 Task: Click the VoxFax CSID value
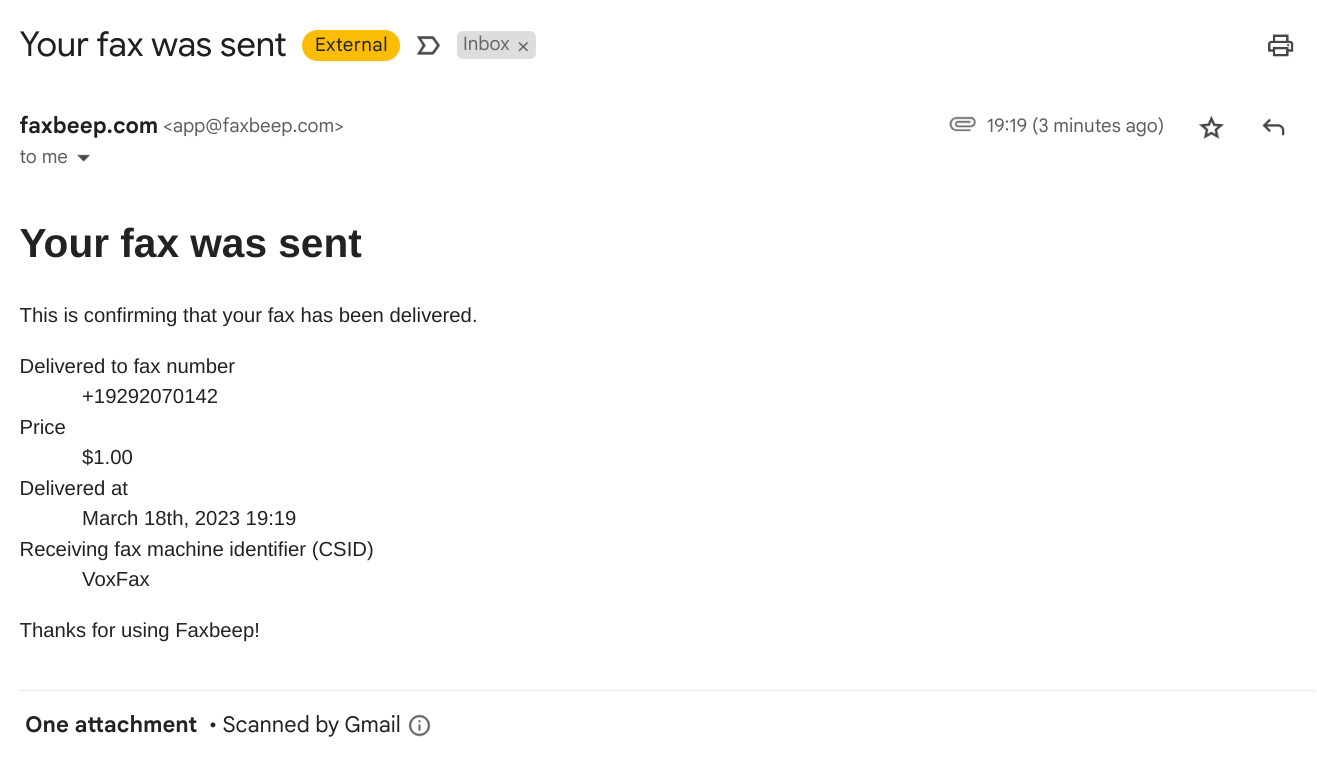pos(116,580)
